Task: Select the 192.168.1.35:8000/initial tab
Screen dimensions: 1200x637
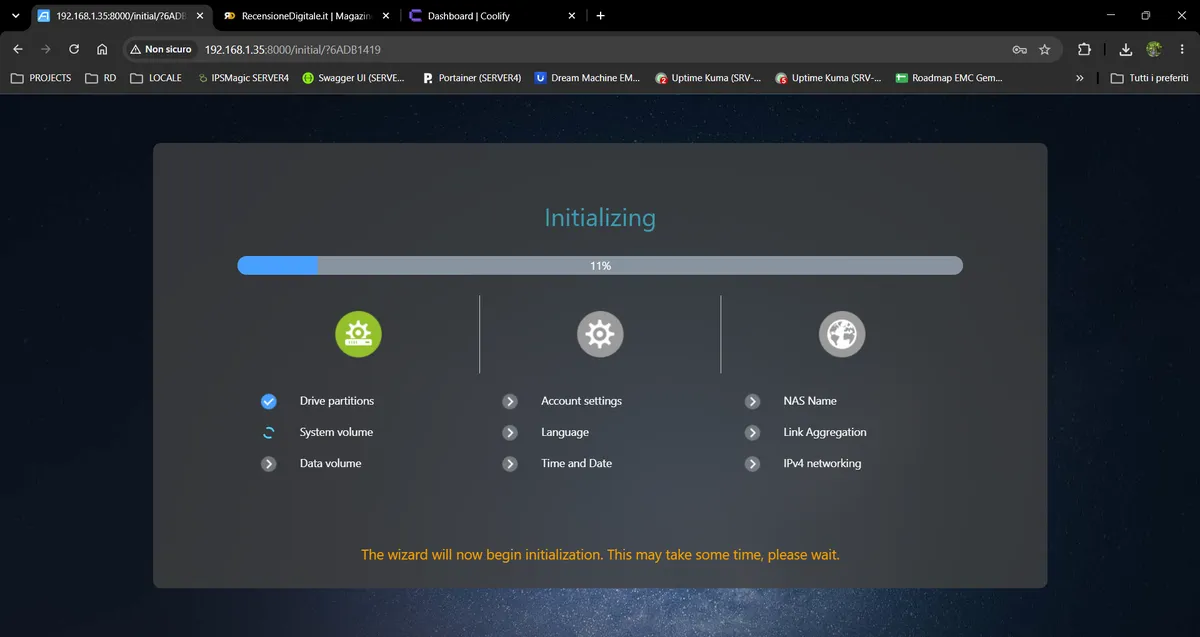Action: pos(120,16)
